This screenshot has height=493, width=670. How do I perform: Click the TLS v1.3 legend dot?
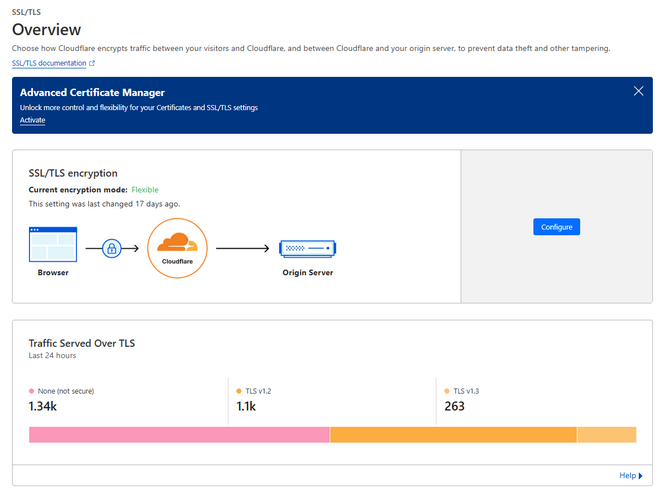[x=447, y=391]
